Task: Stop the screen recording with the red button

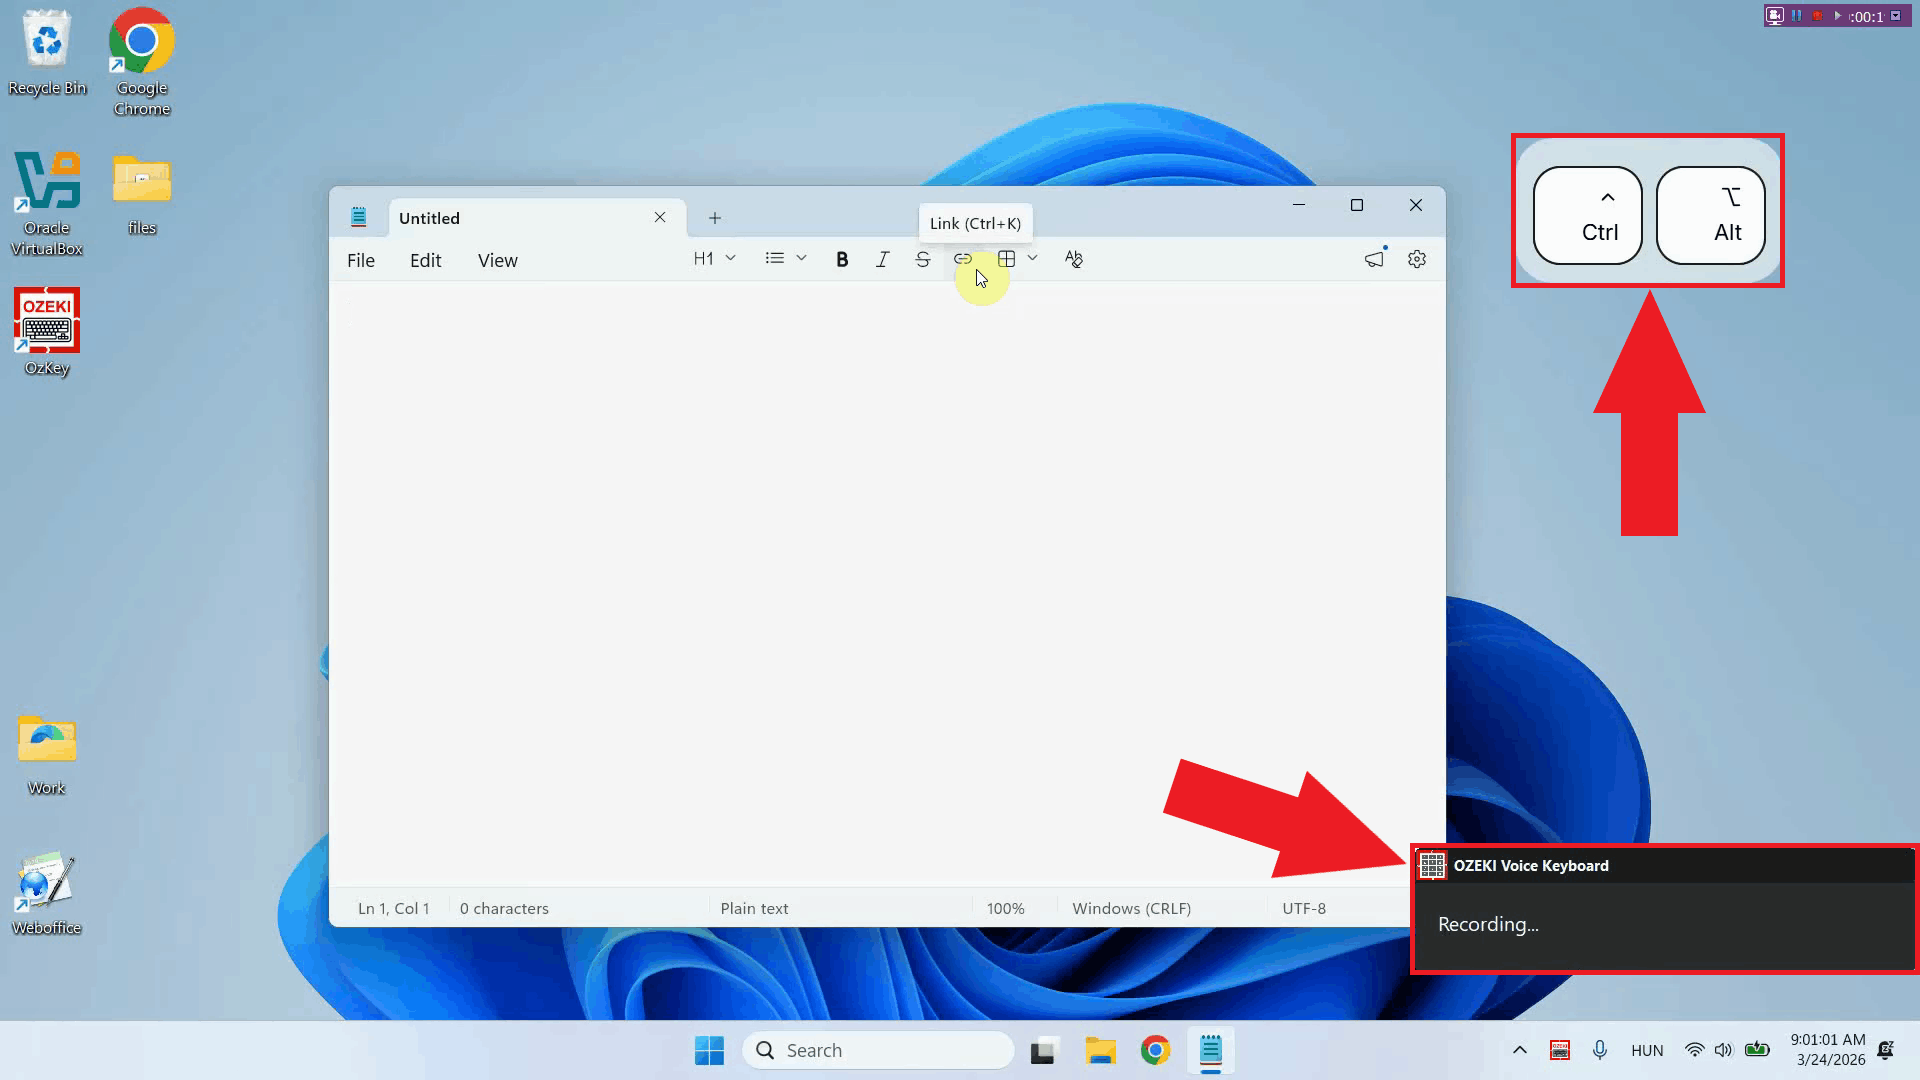Action: 1817,15
